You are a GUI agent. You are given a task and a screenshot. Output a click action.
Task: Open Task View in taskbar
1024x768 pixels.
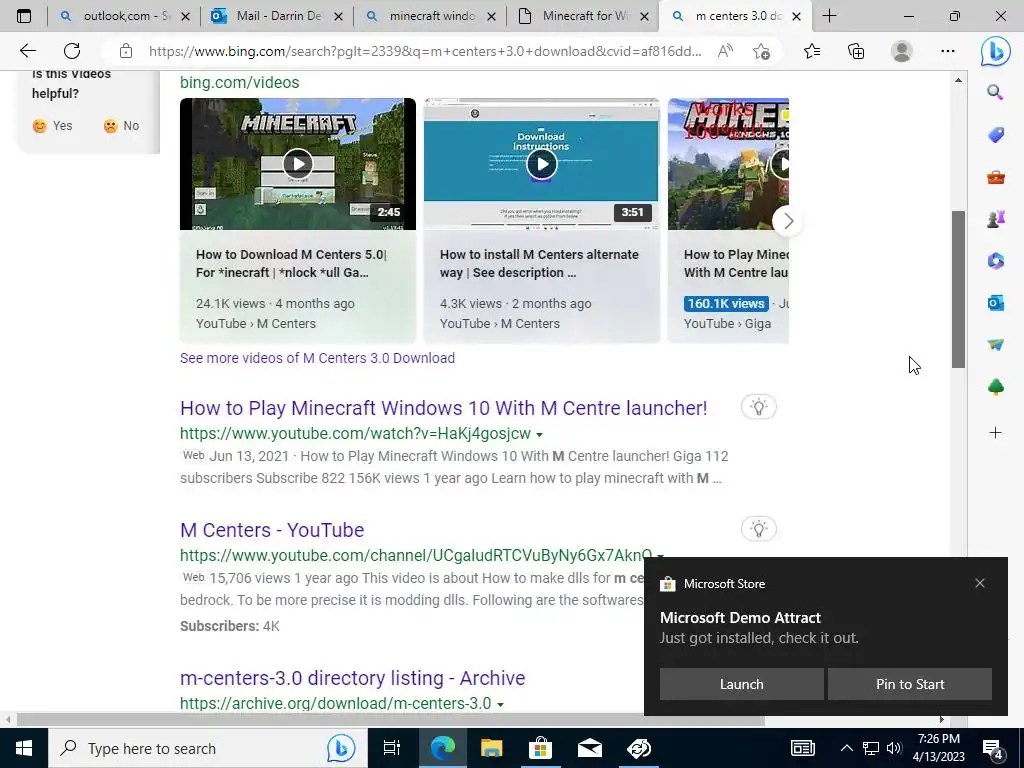click(392, 748)
